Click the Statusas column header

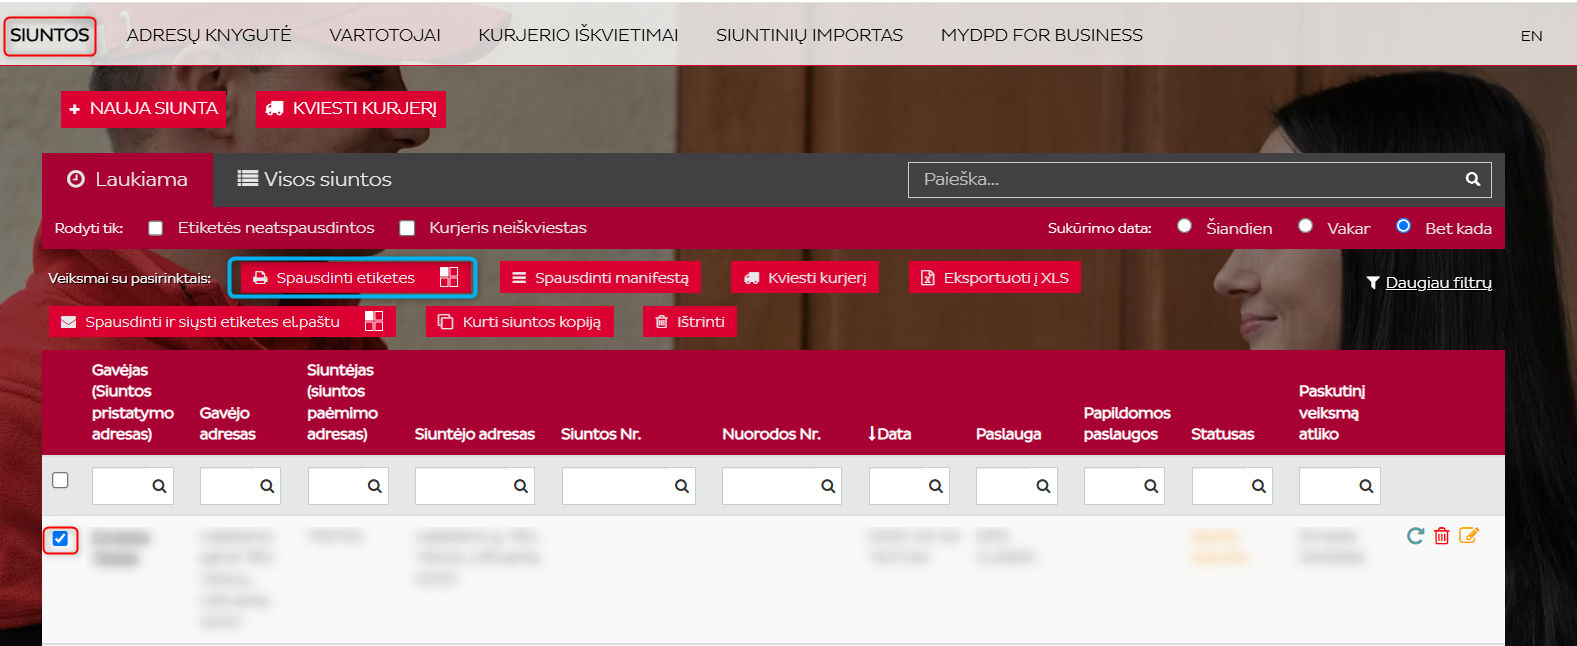click(1222, 434)
